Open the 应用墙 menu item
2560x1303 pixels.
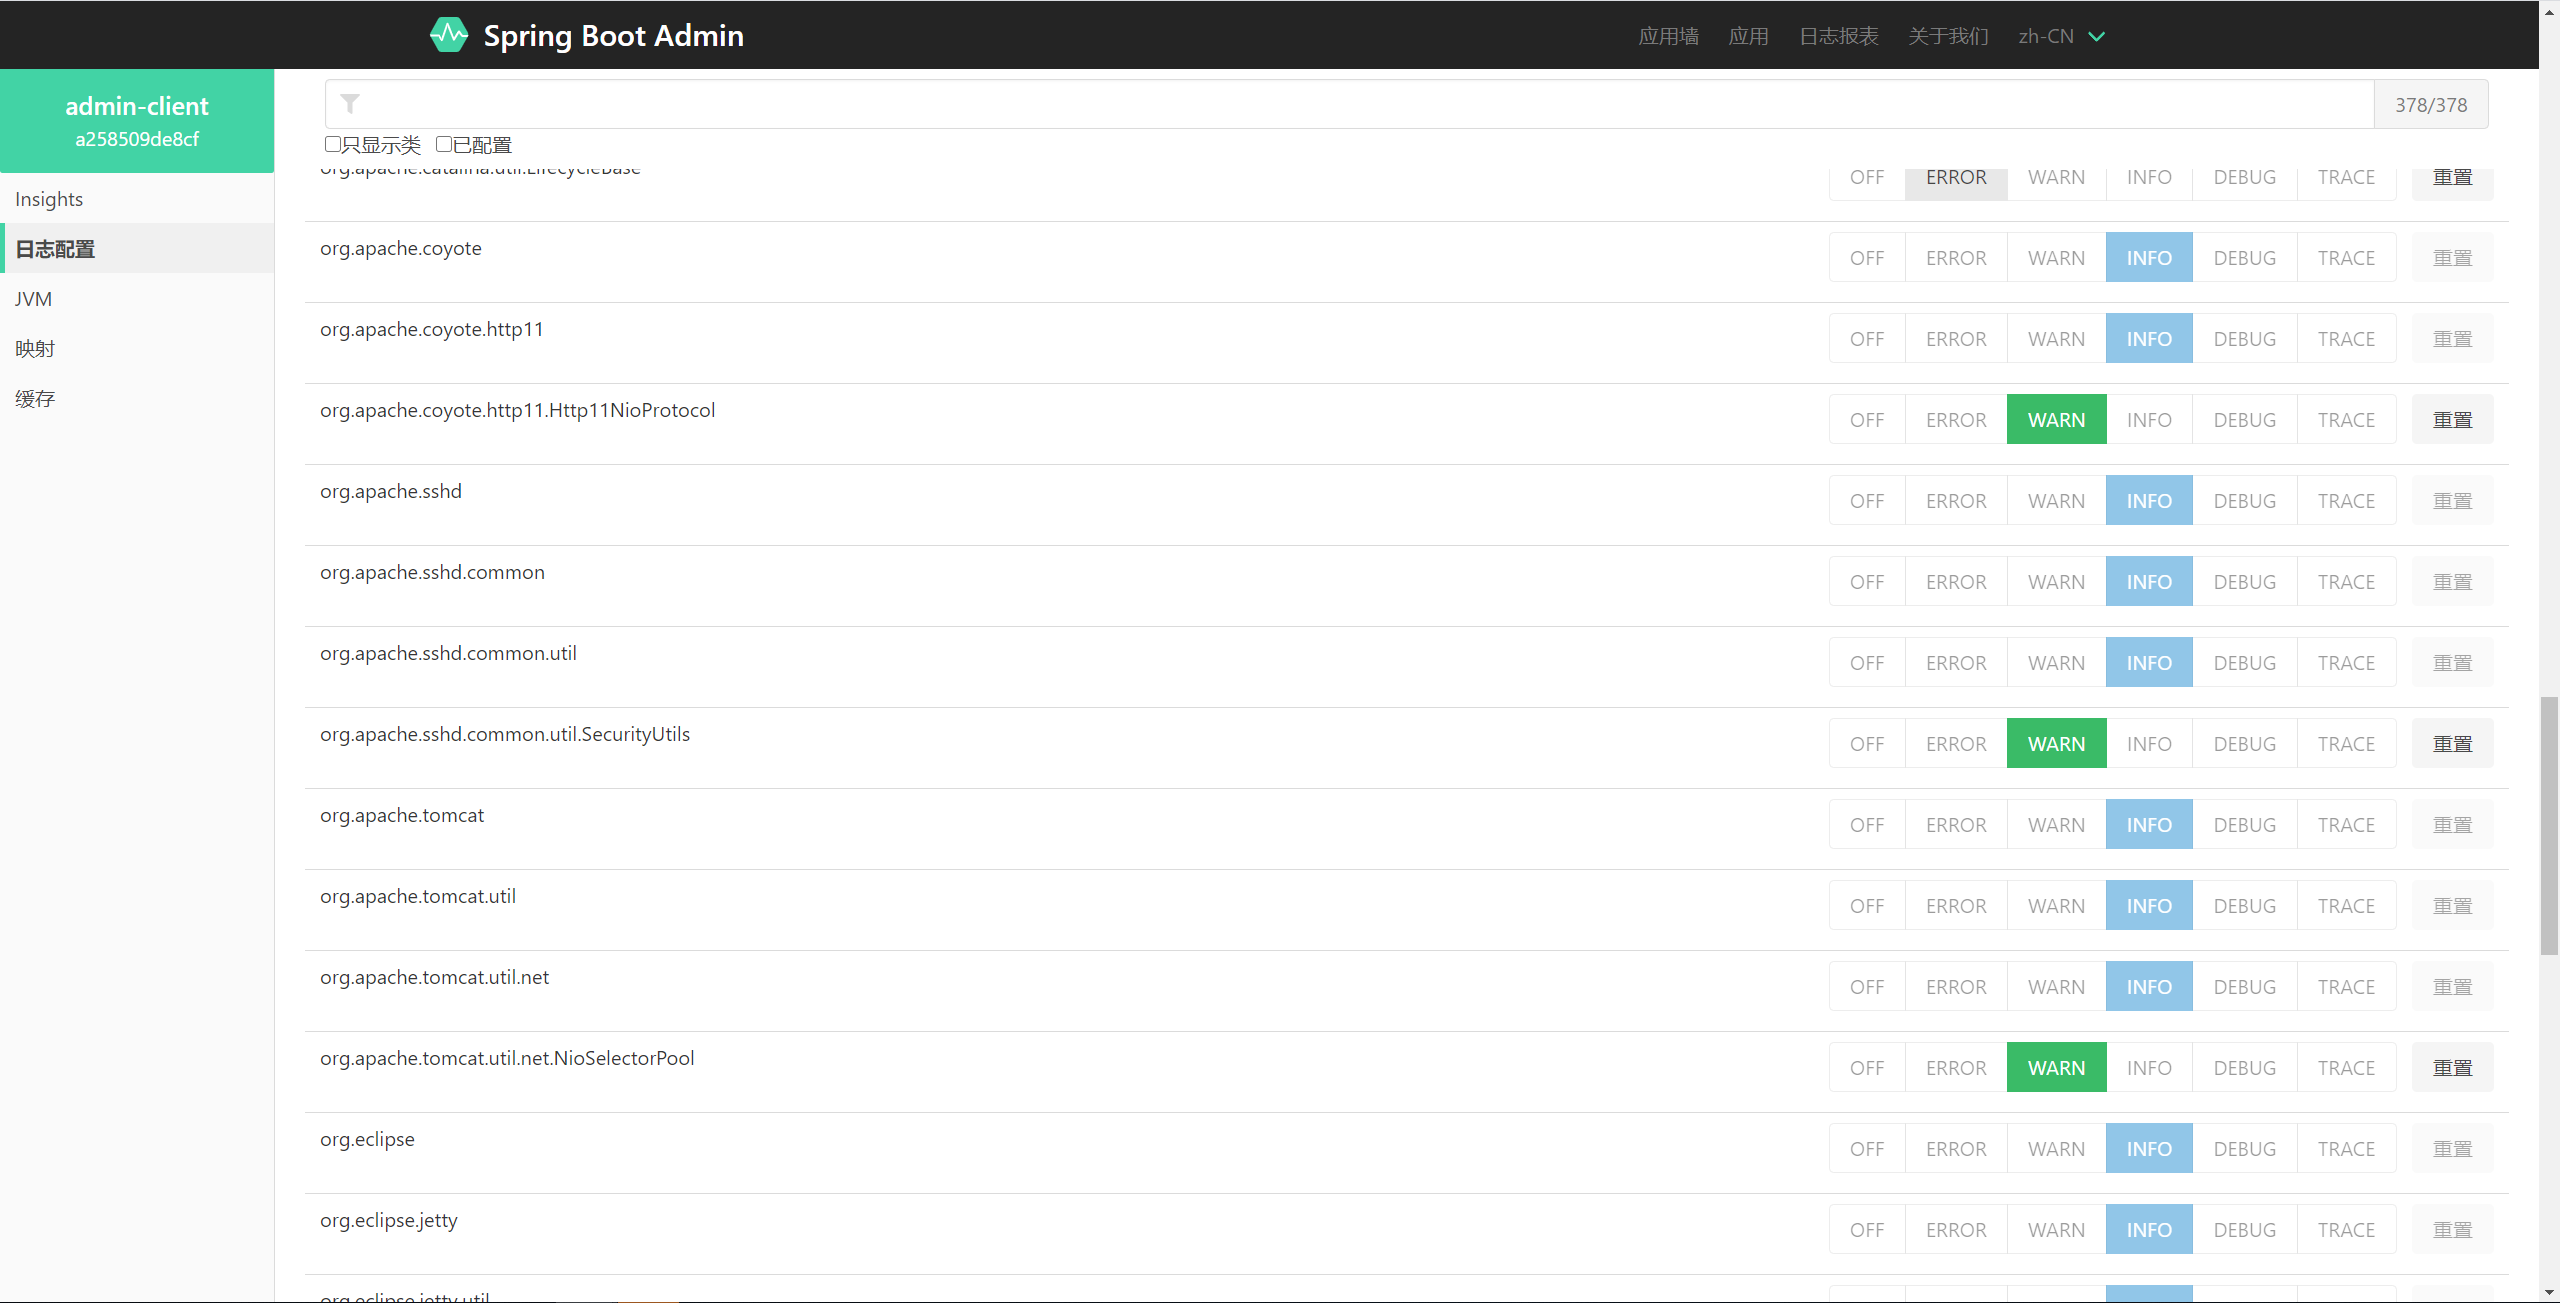1668,37
